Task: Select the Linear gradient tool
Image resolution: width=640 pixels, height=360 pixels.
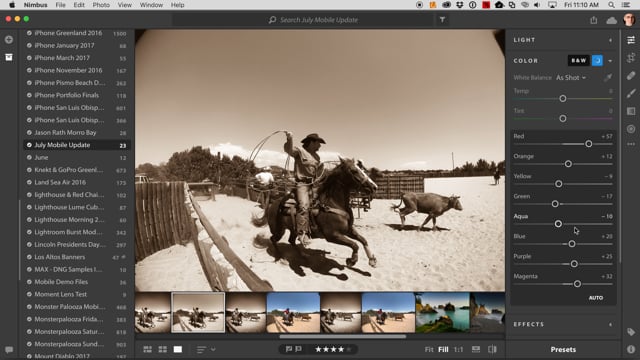Action: coord(631,111)
